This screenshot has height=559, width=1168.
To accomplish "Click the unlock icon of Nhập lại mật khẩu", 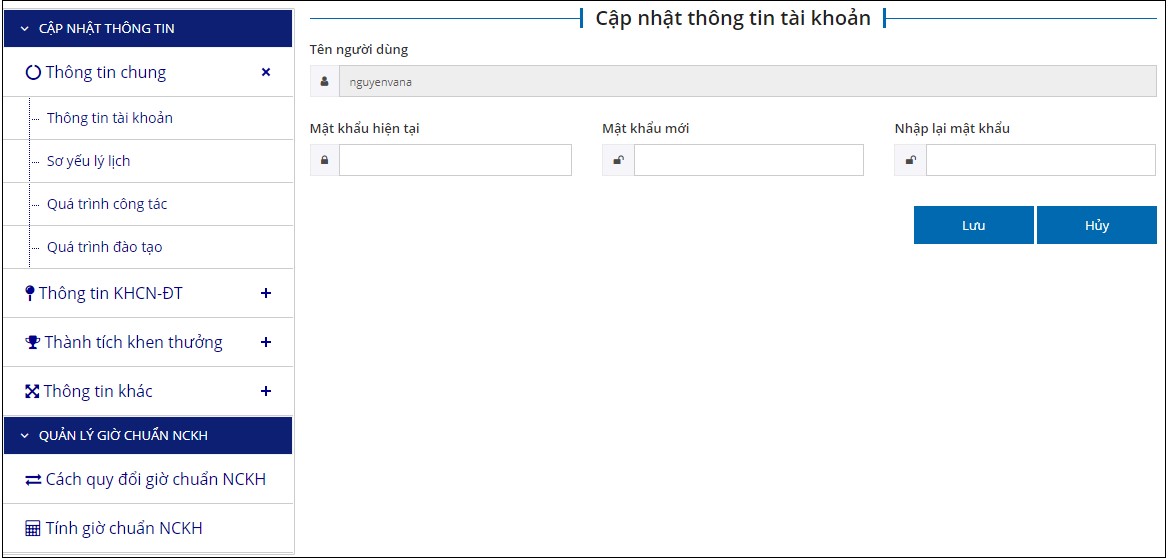I will point(910,160).
